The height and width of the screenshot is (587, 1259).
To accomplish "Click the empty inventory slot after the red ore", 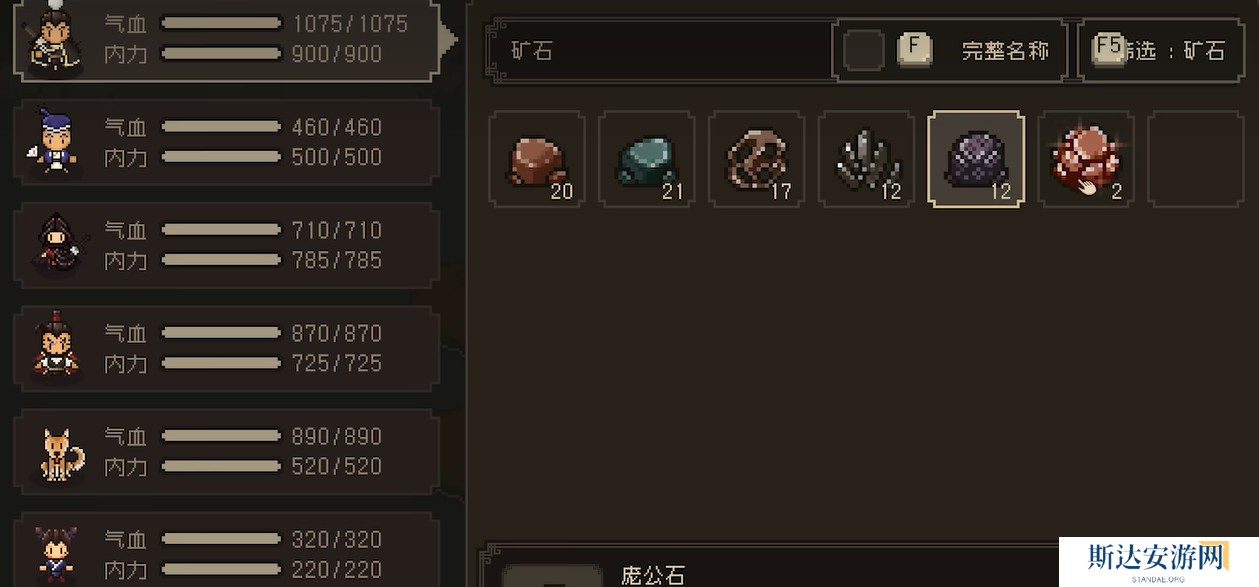I will point(1195,160).
